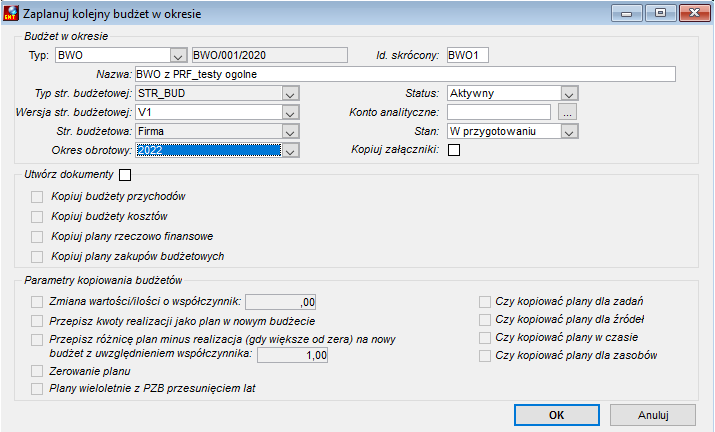
Task: Check Czy kopiować plany dla zasobów
Action: point(485,356)
